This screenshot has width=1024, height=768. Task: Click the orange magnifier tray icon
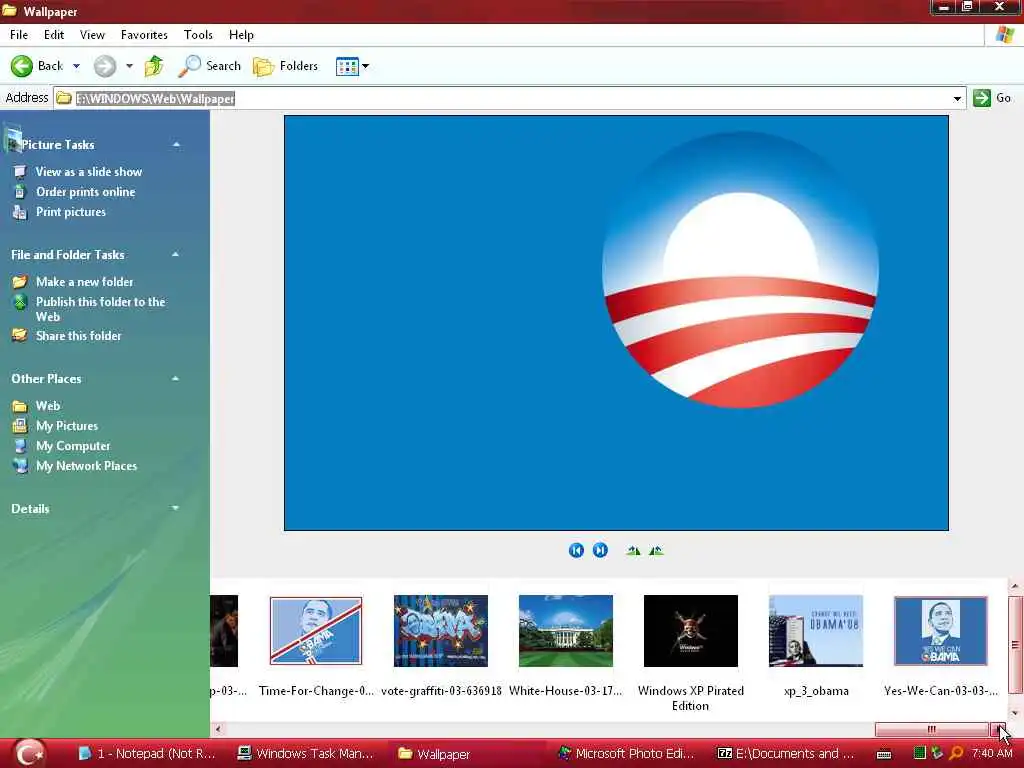tap(957, 754)
